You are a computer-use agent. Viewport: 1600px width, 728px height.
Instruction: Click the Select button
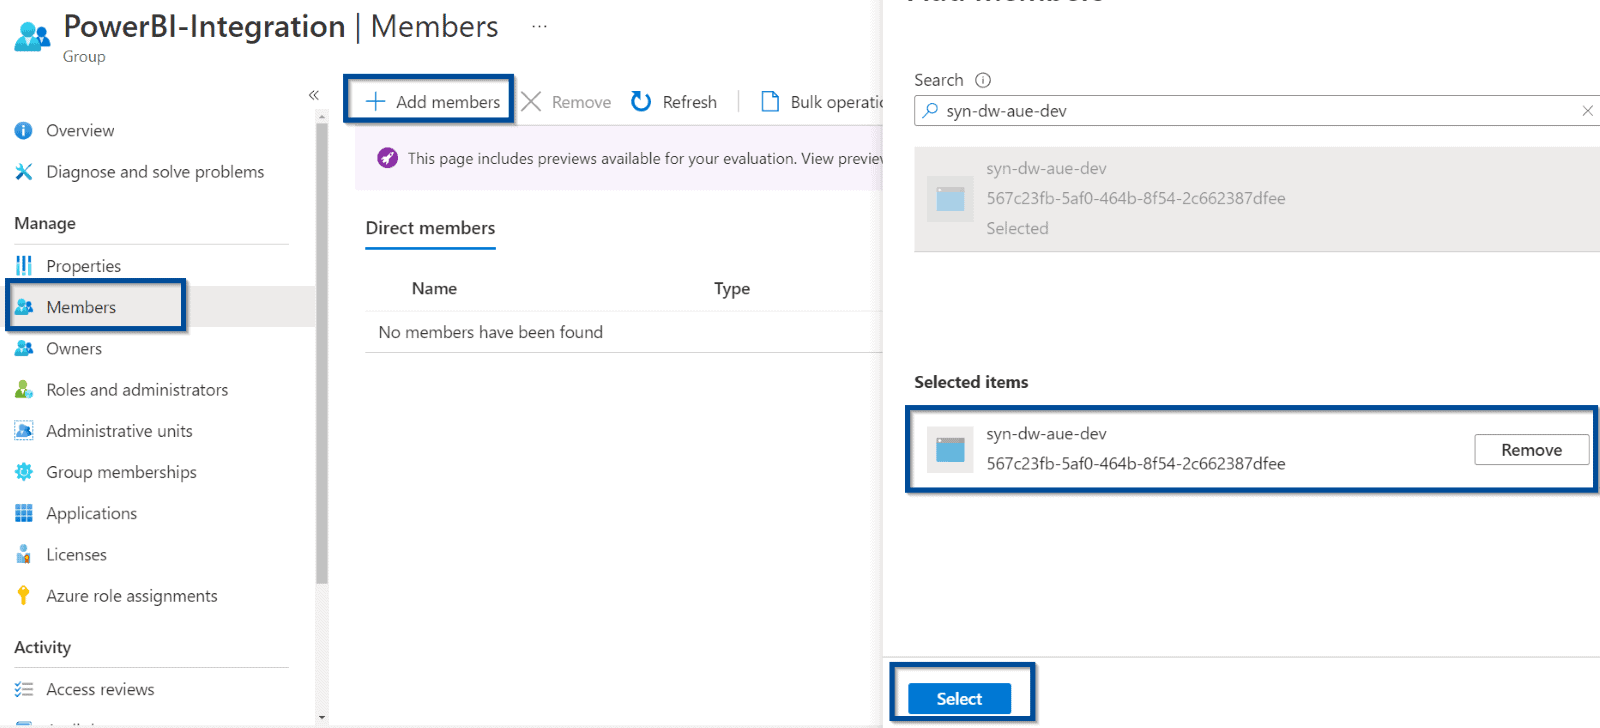tap(959, 699)
